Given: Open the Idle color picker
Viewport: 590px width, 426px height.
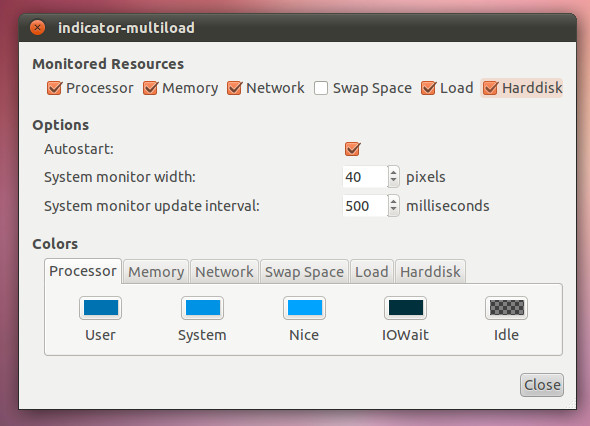Looking at the screenshot, I should tap(506, 308).
